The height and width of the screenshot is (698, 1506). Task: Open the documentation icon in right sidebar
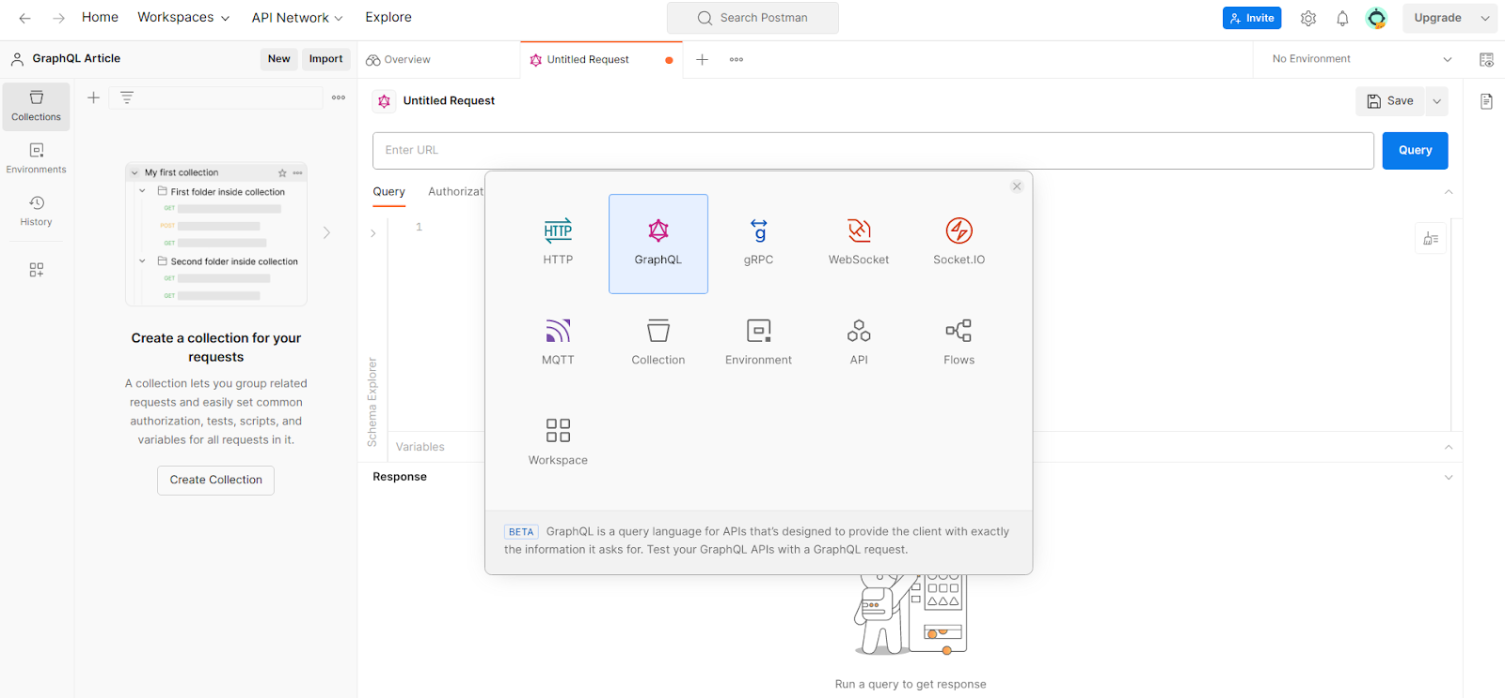click(1486, 101)
